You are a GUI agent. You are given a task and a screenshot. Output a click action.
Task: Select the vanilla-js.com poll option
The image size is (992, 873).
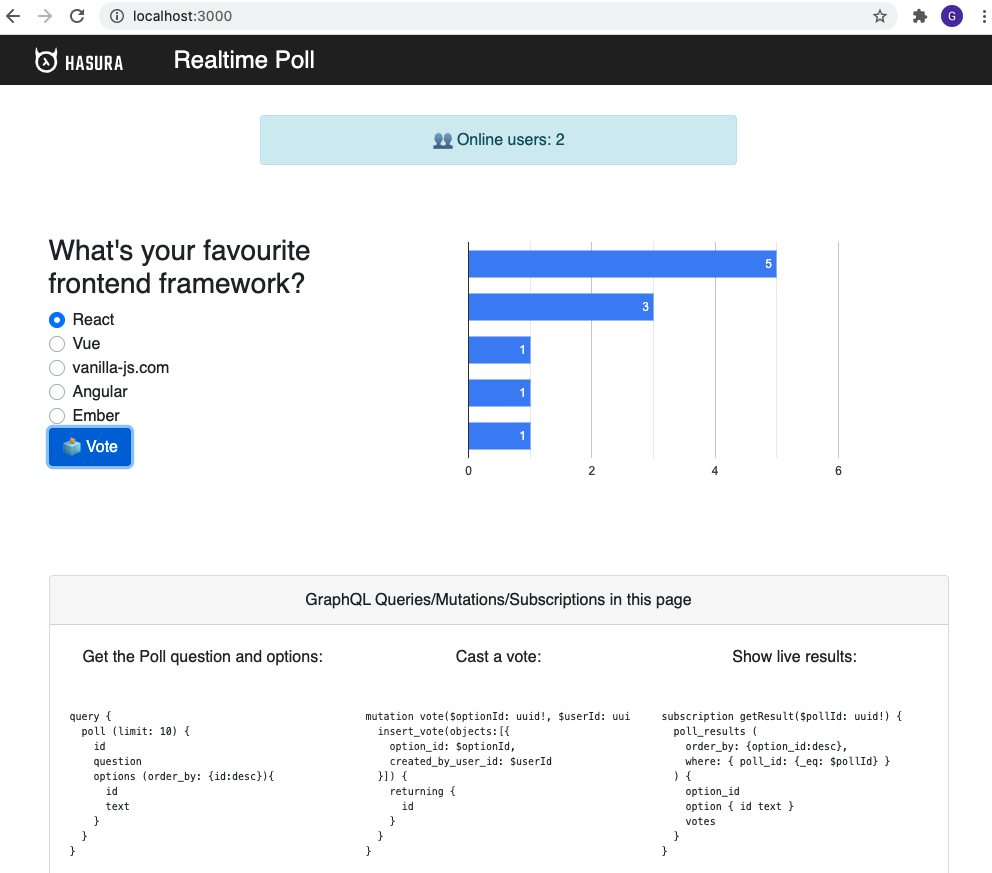57,367
